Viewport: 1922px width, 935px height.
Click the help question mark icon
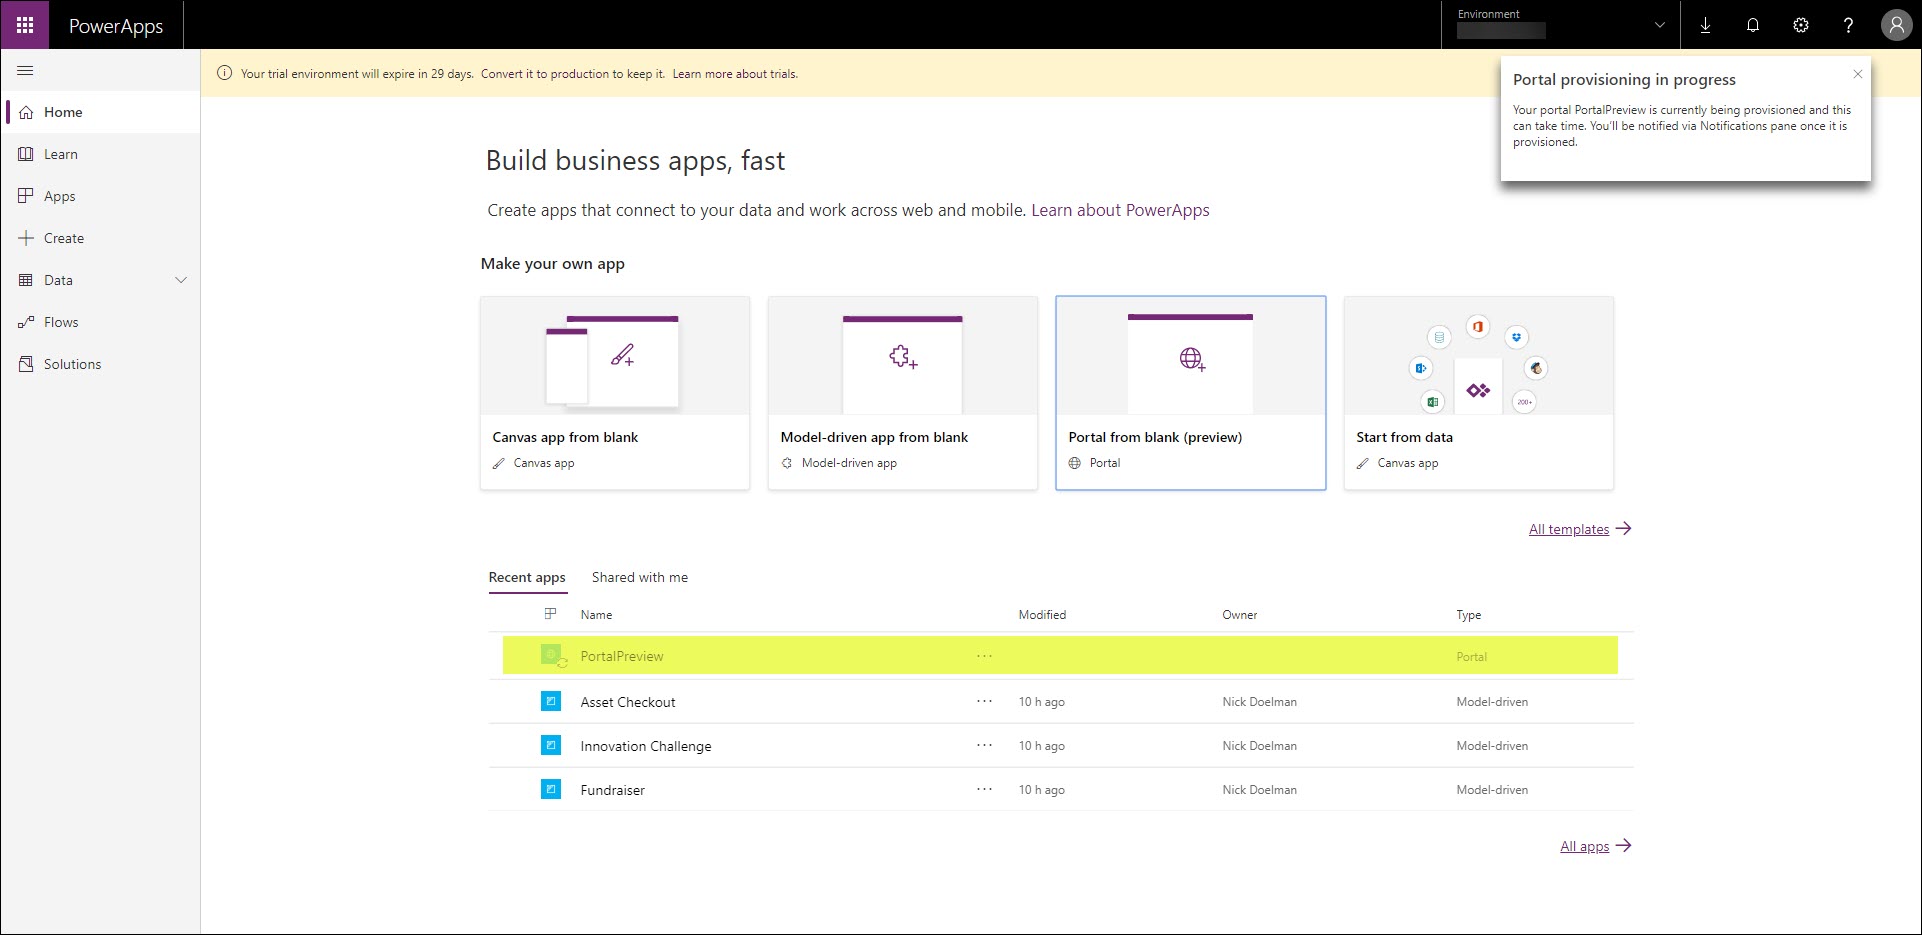1848,26
